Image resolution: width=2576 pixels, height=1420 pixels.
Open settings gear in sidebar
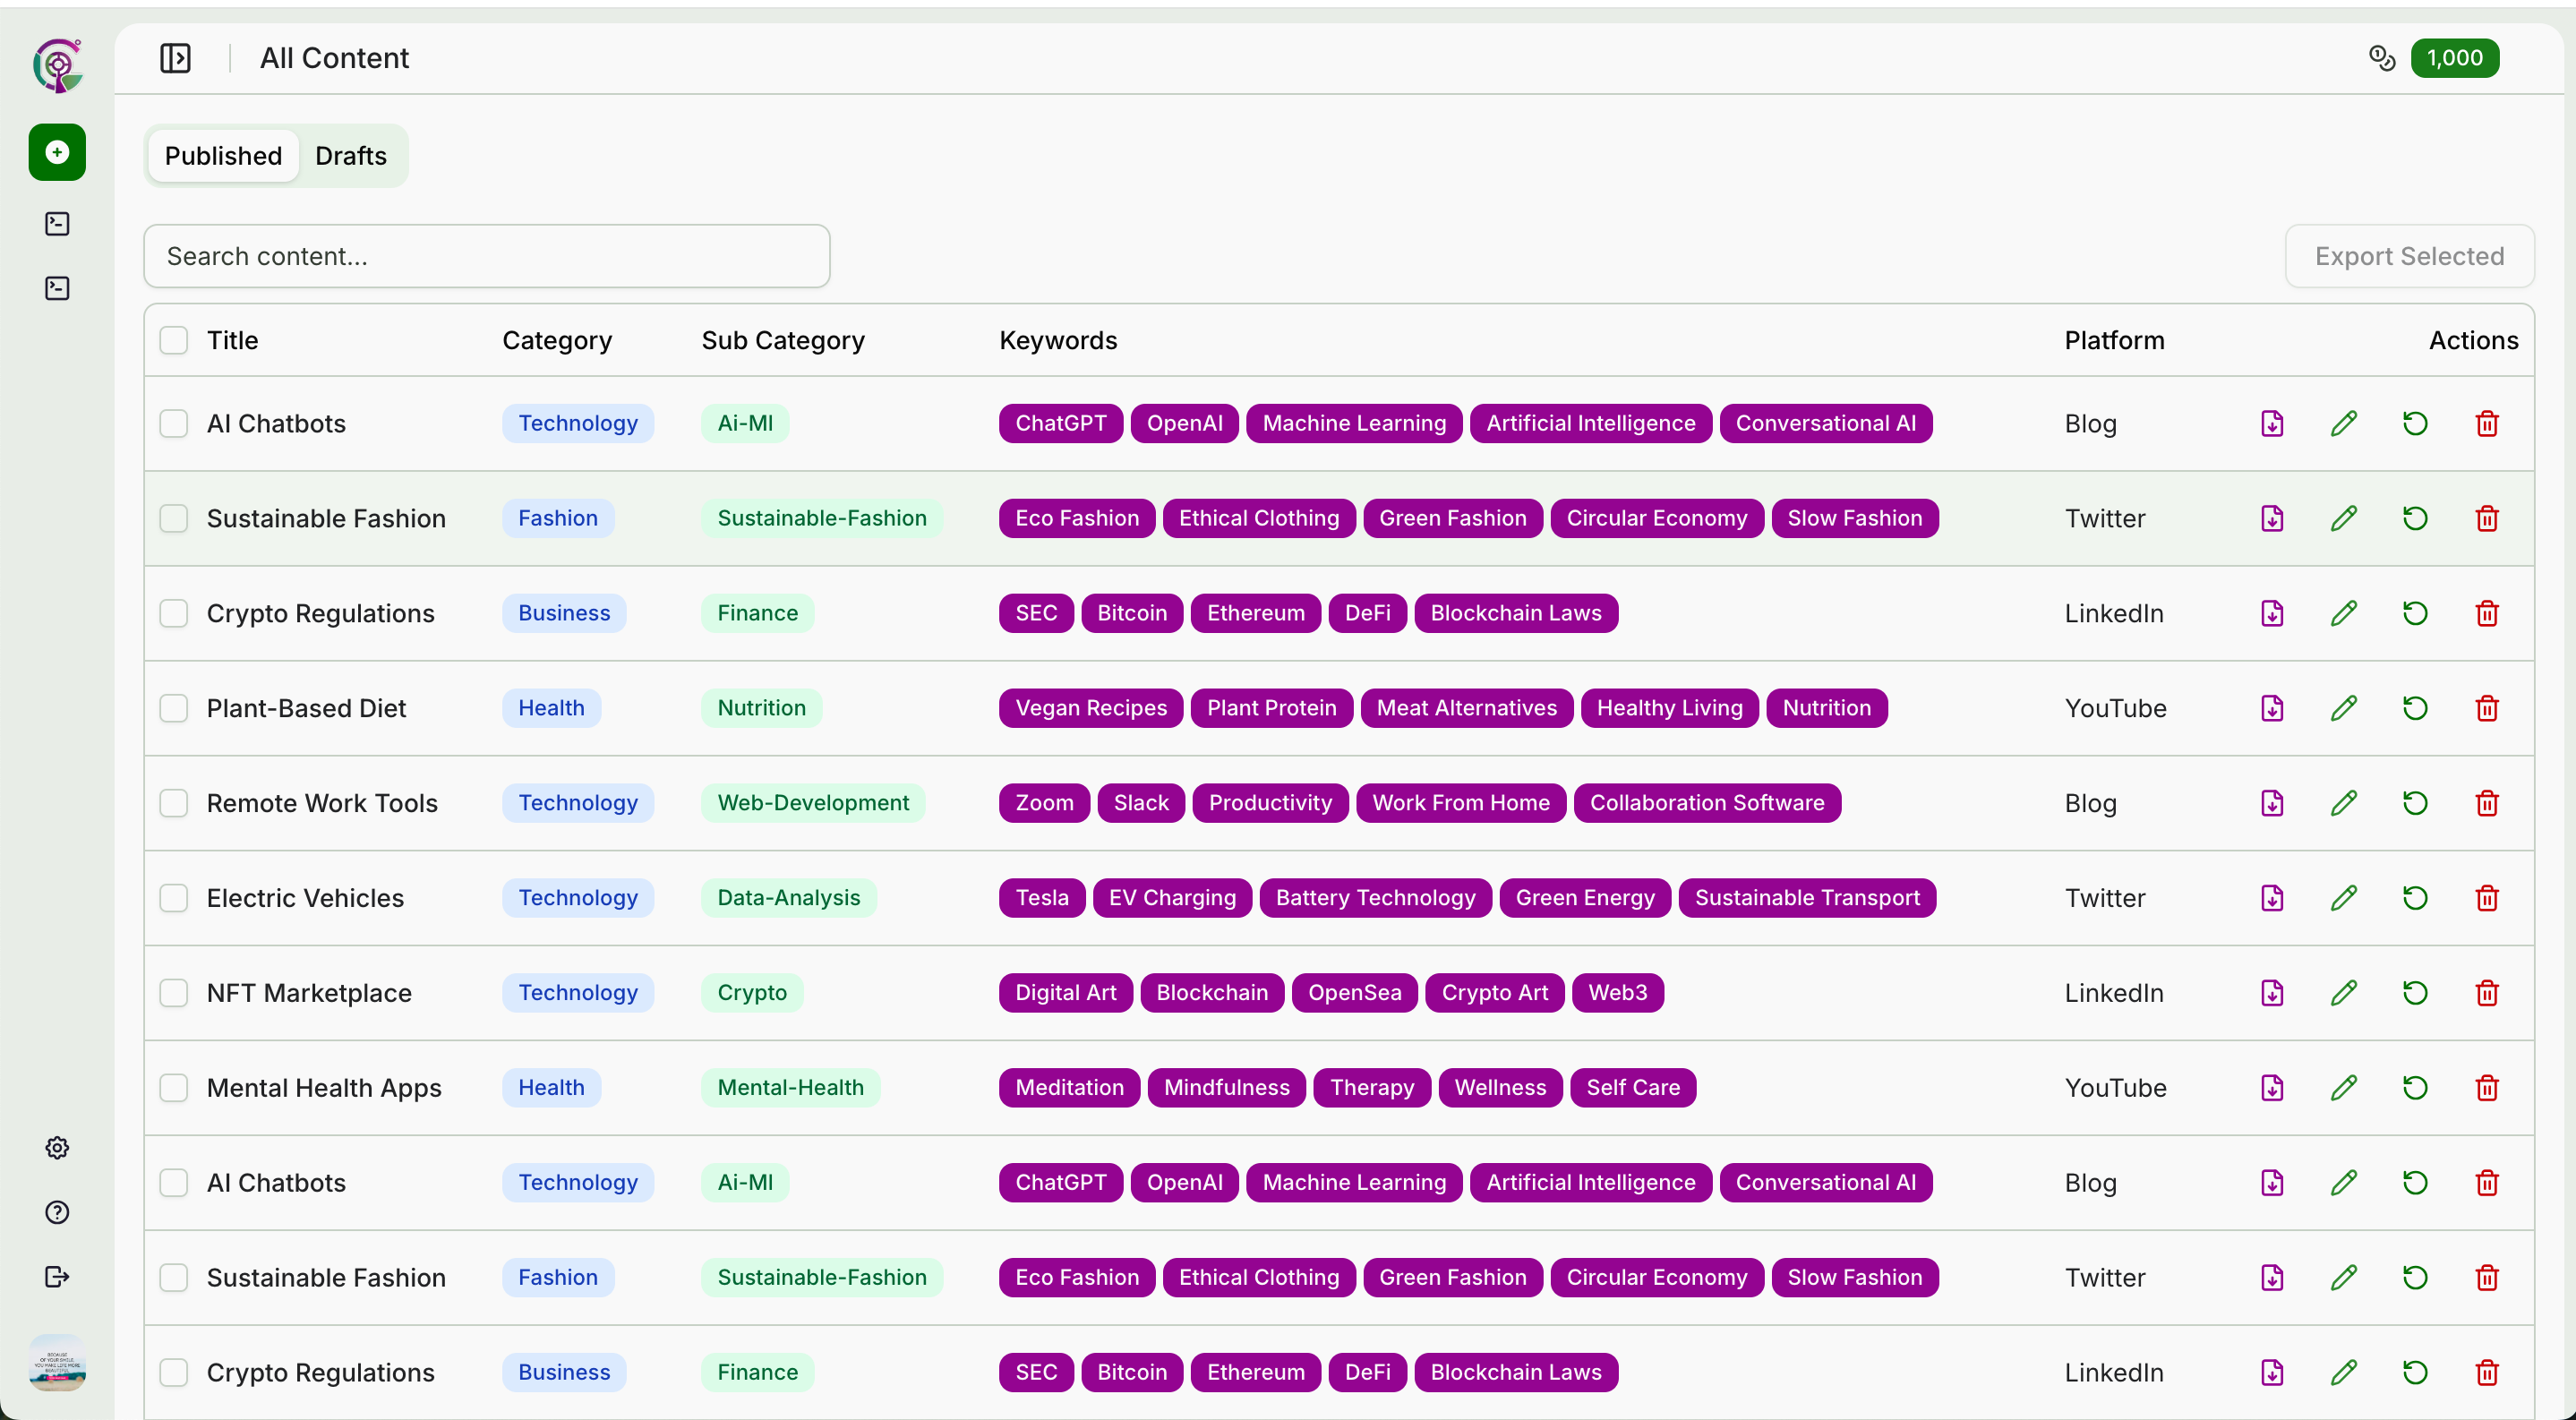click(x=57, y=1148)
